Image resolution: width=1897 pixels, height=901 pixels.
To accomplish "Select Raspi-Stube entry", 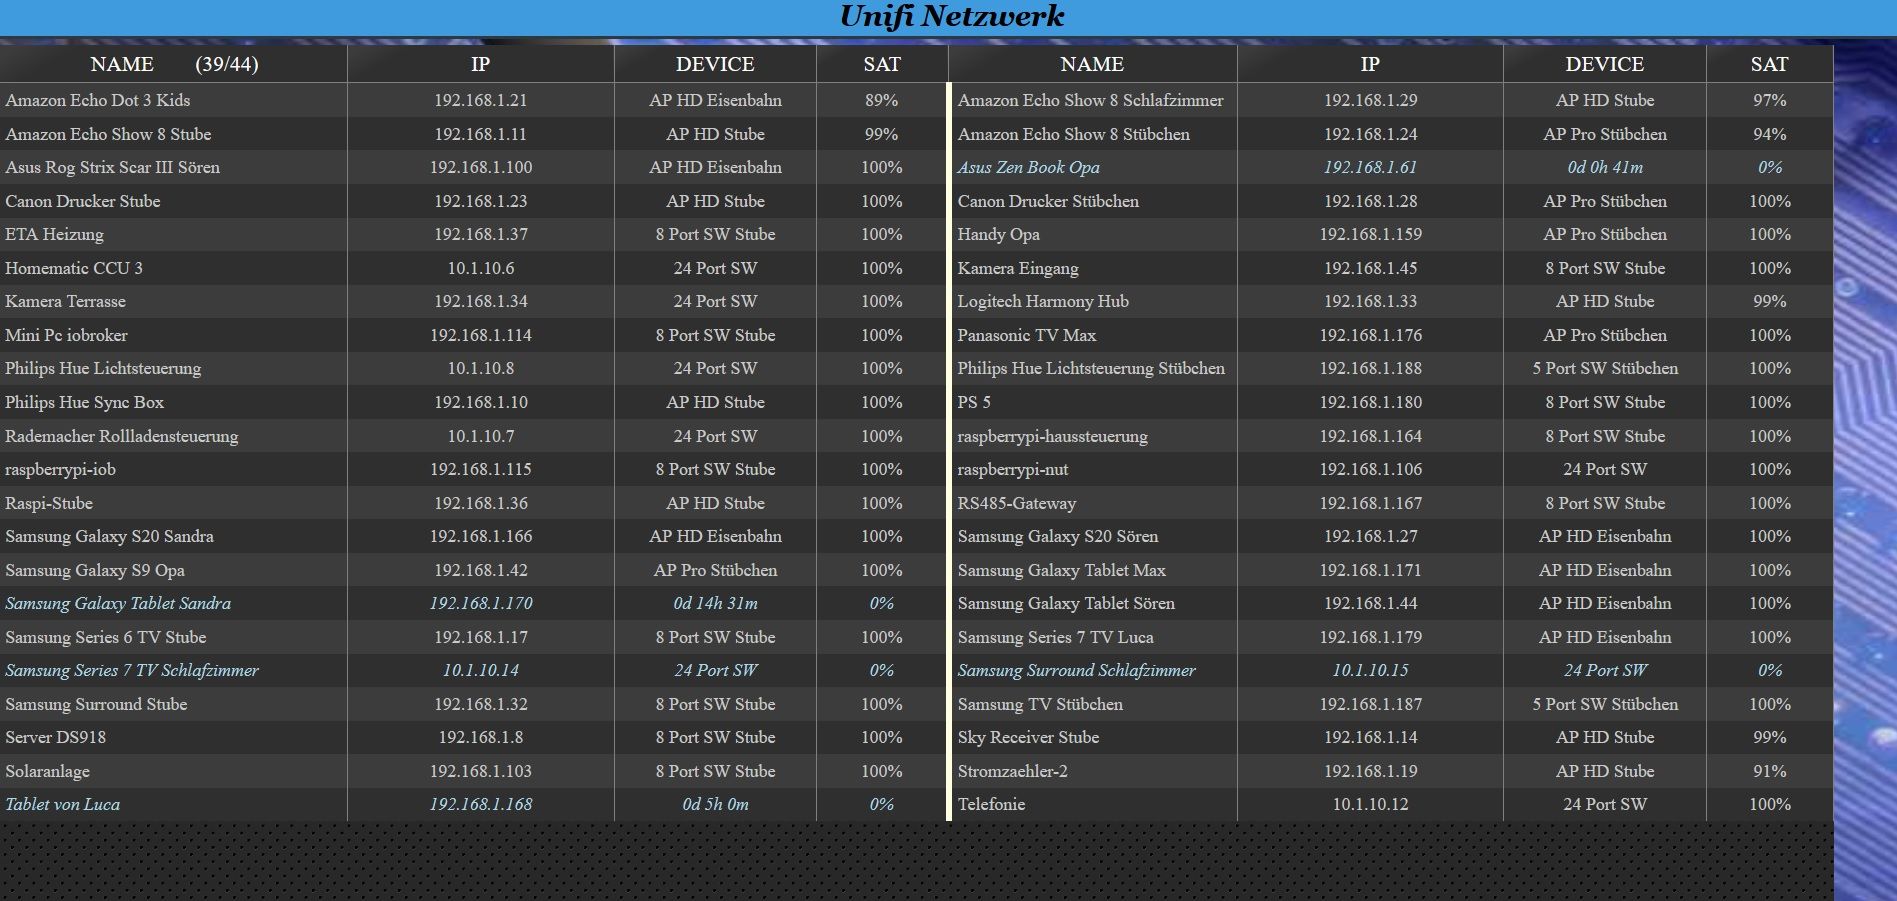I will click(48, 503).
